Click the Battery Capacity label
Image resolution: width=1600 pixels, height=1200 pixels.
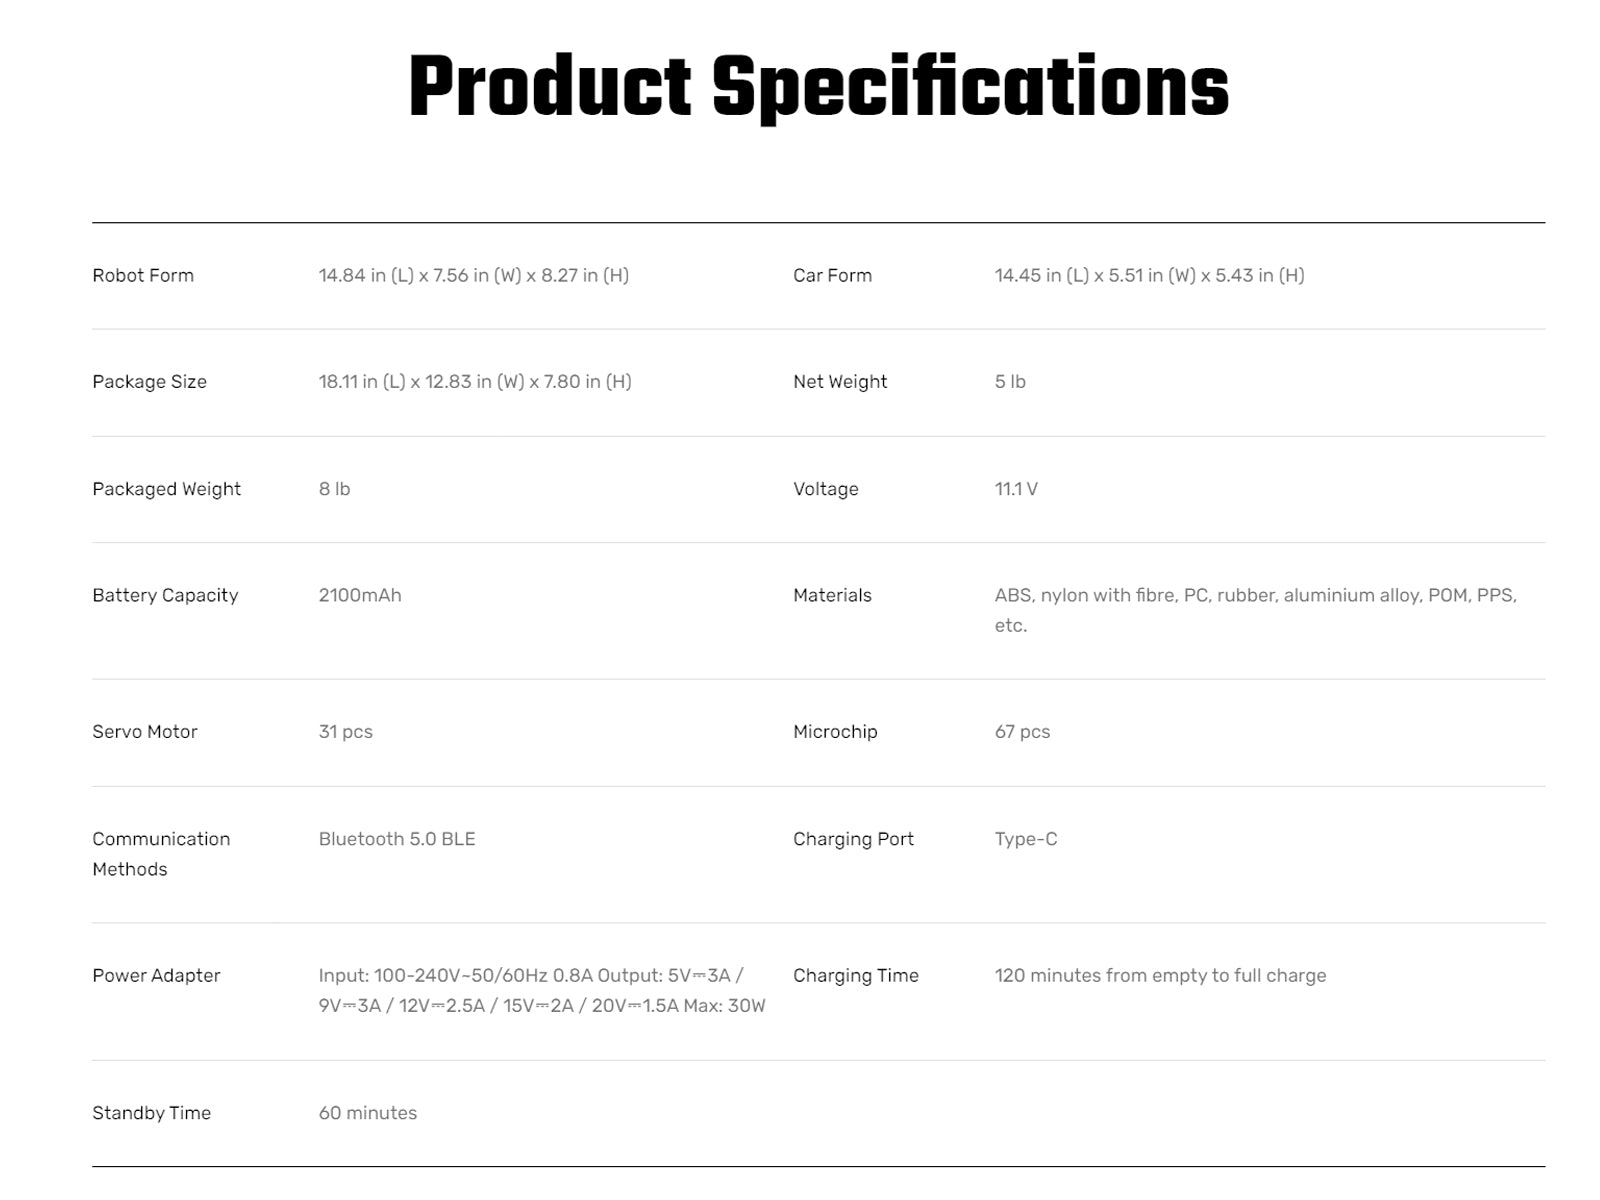point(165,595)
